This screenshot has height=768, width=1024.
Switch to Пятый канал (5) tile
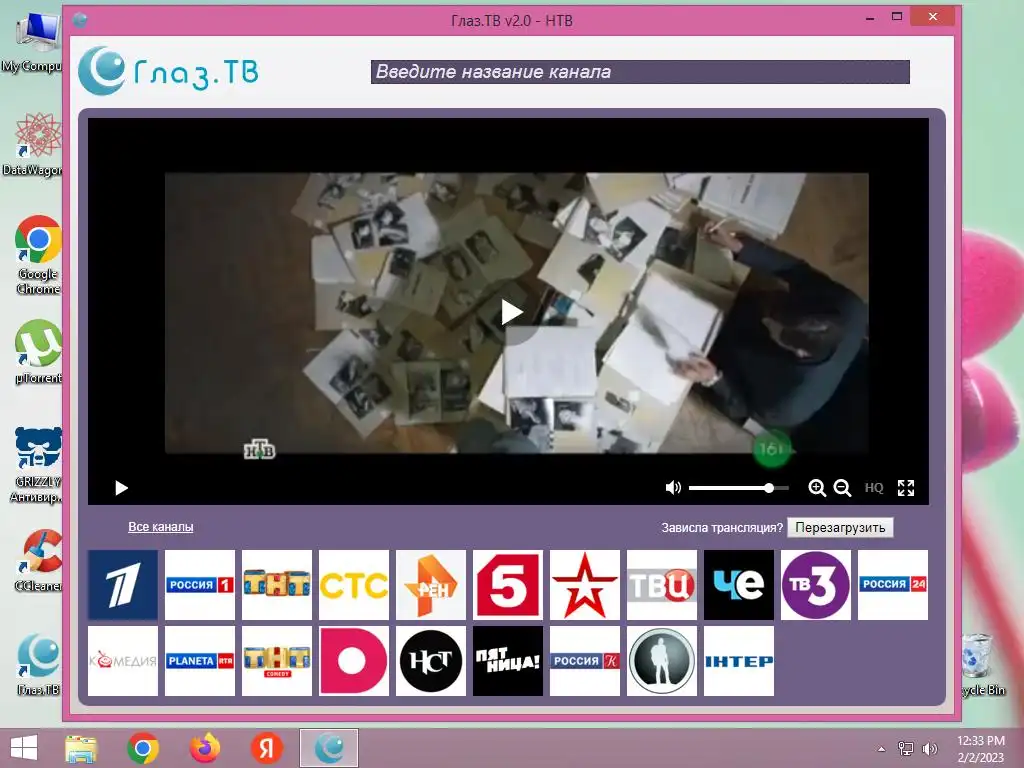(508, 584)
